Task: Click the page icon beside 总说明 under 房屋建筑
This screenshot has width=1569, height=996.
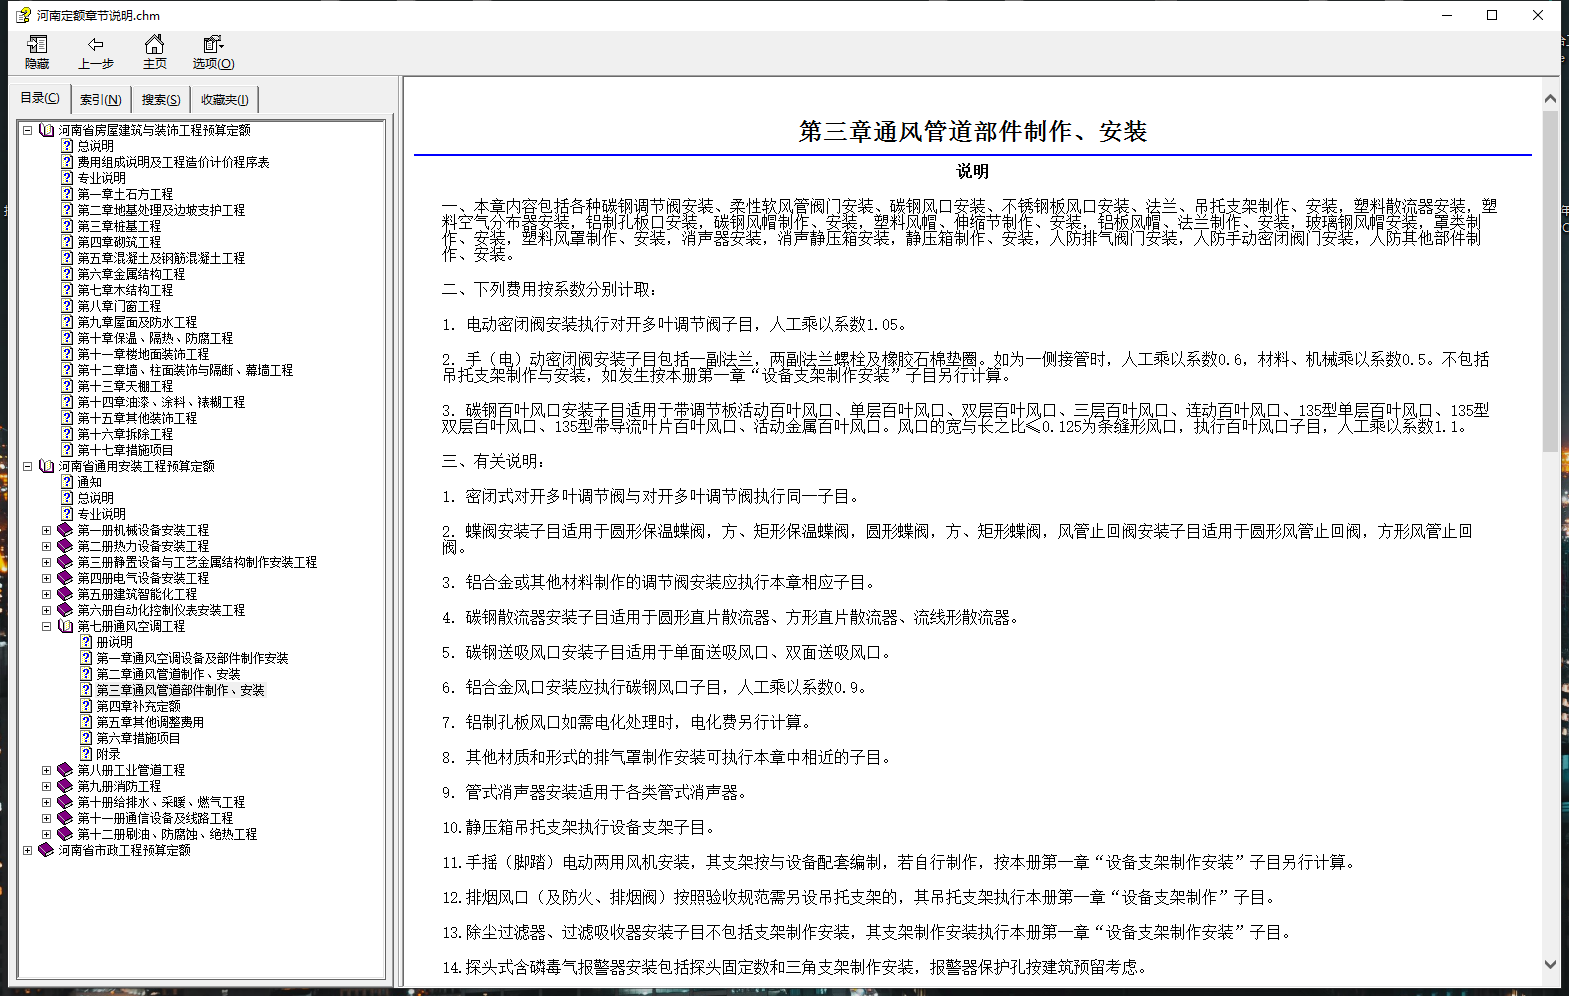Action: [67, 146]
